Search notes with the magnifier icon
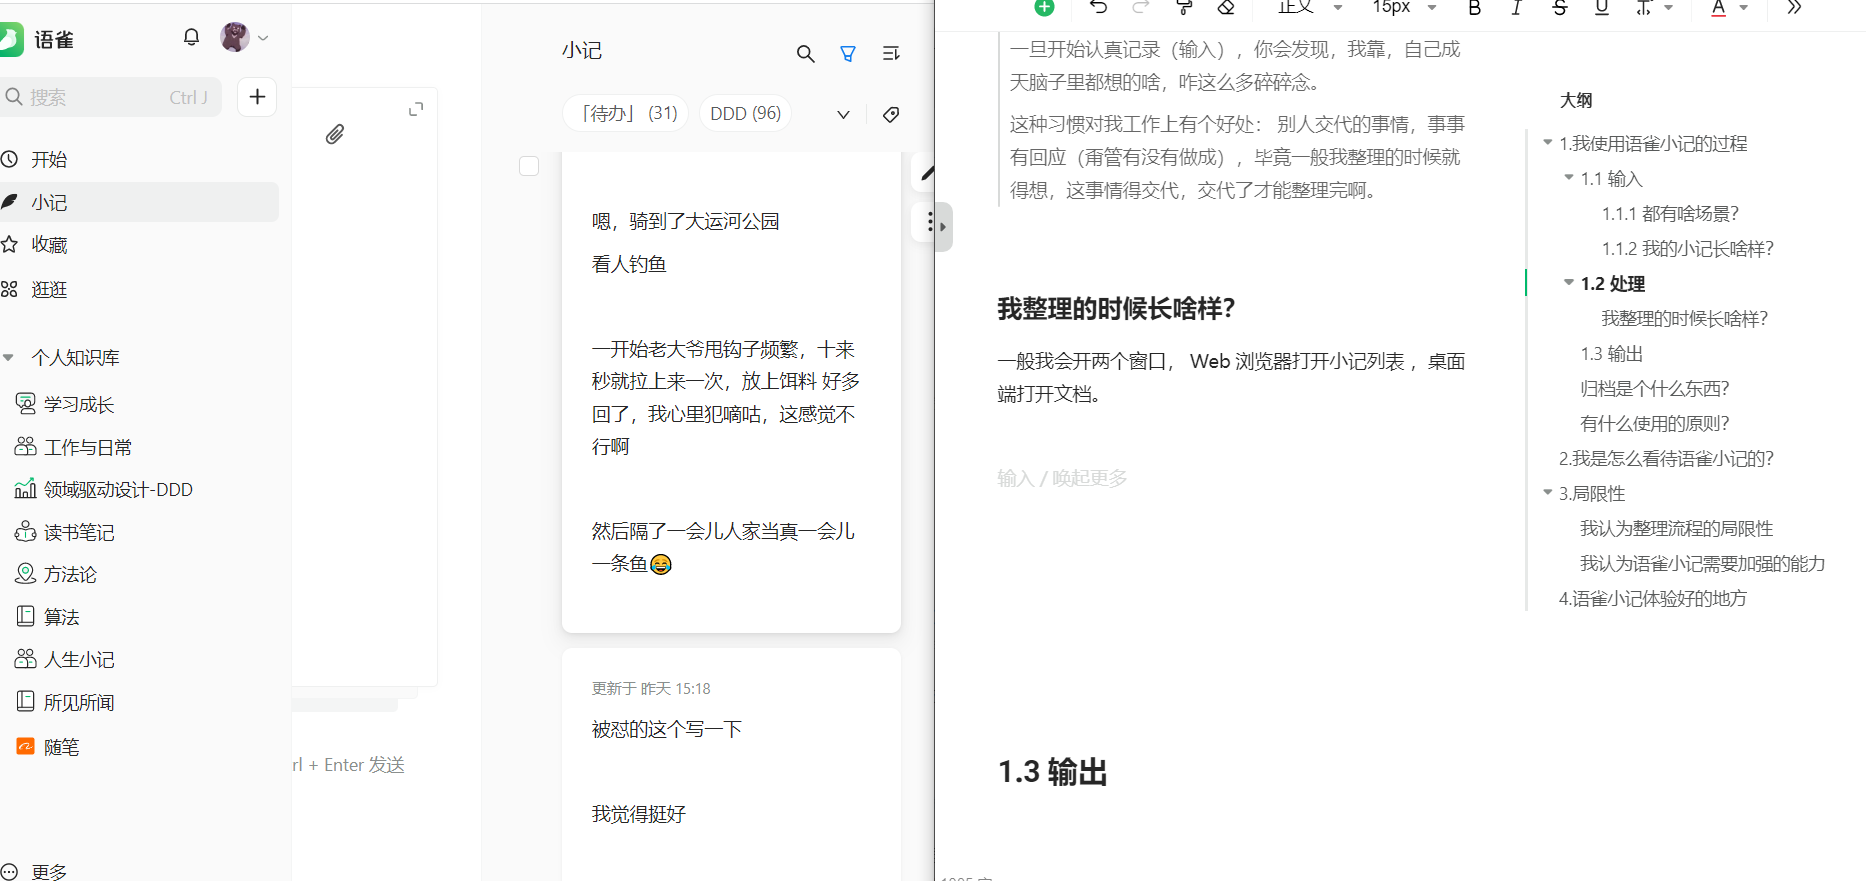Screen dimensions: 1866x881 805,54
